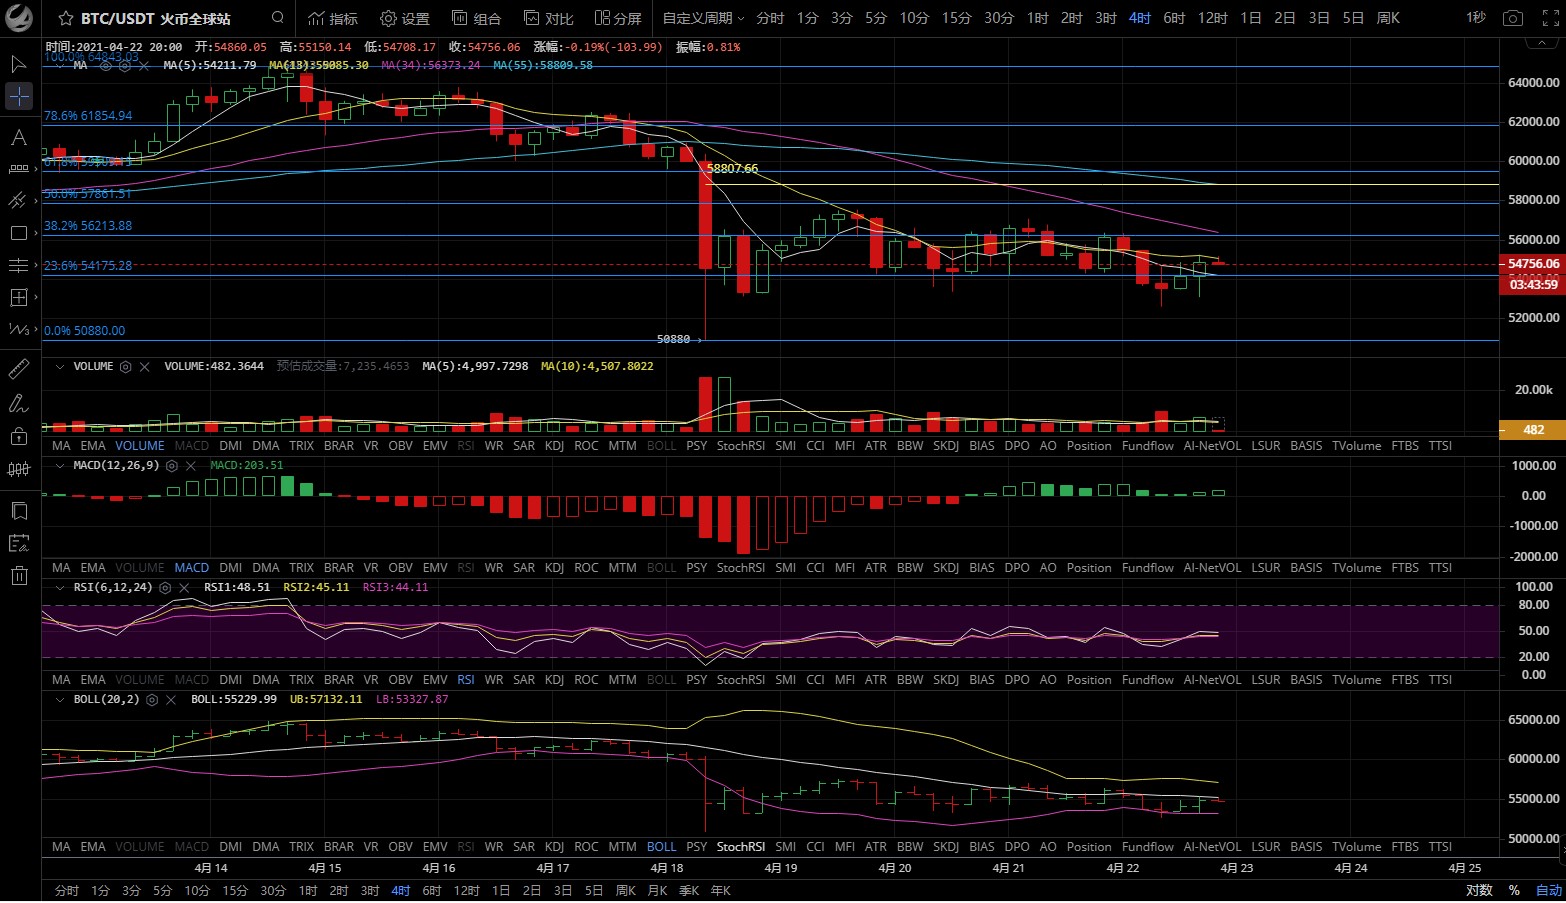This screenshot has width=1566, height=903.
Task: Take a chart snapshot with camera icon
Action: (x=1513, y=18)
